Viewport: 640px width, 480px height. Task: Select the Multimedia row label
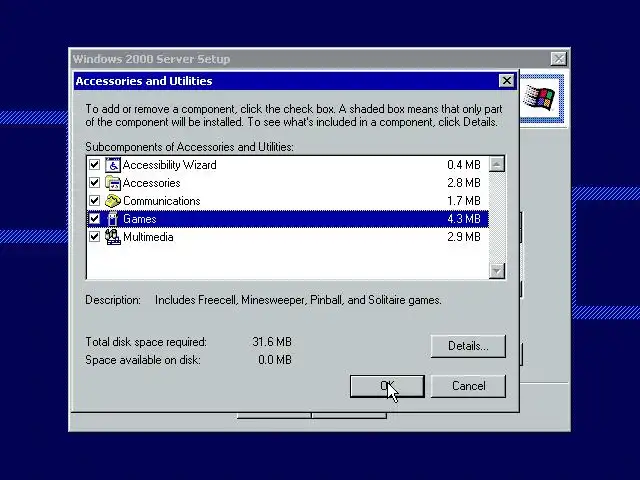148,237
